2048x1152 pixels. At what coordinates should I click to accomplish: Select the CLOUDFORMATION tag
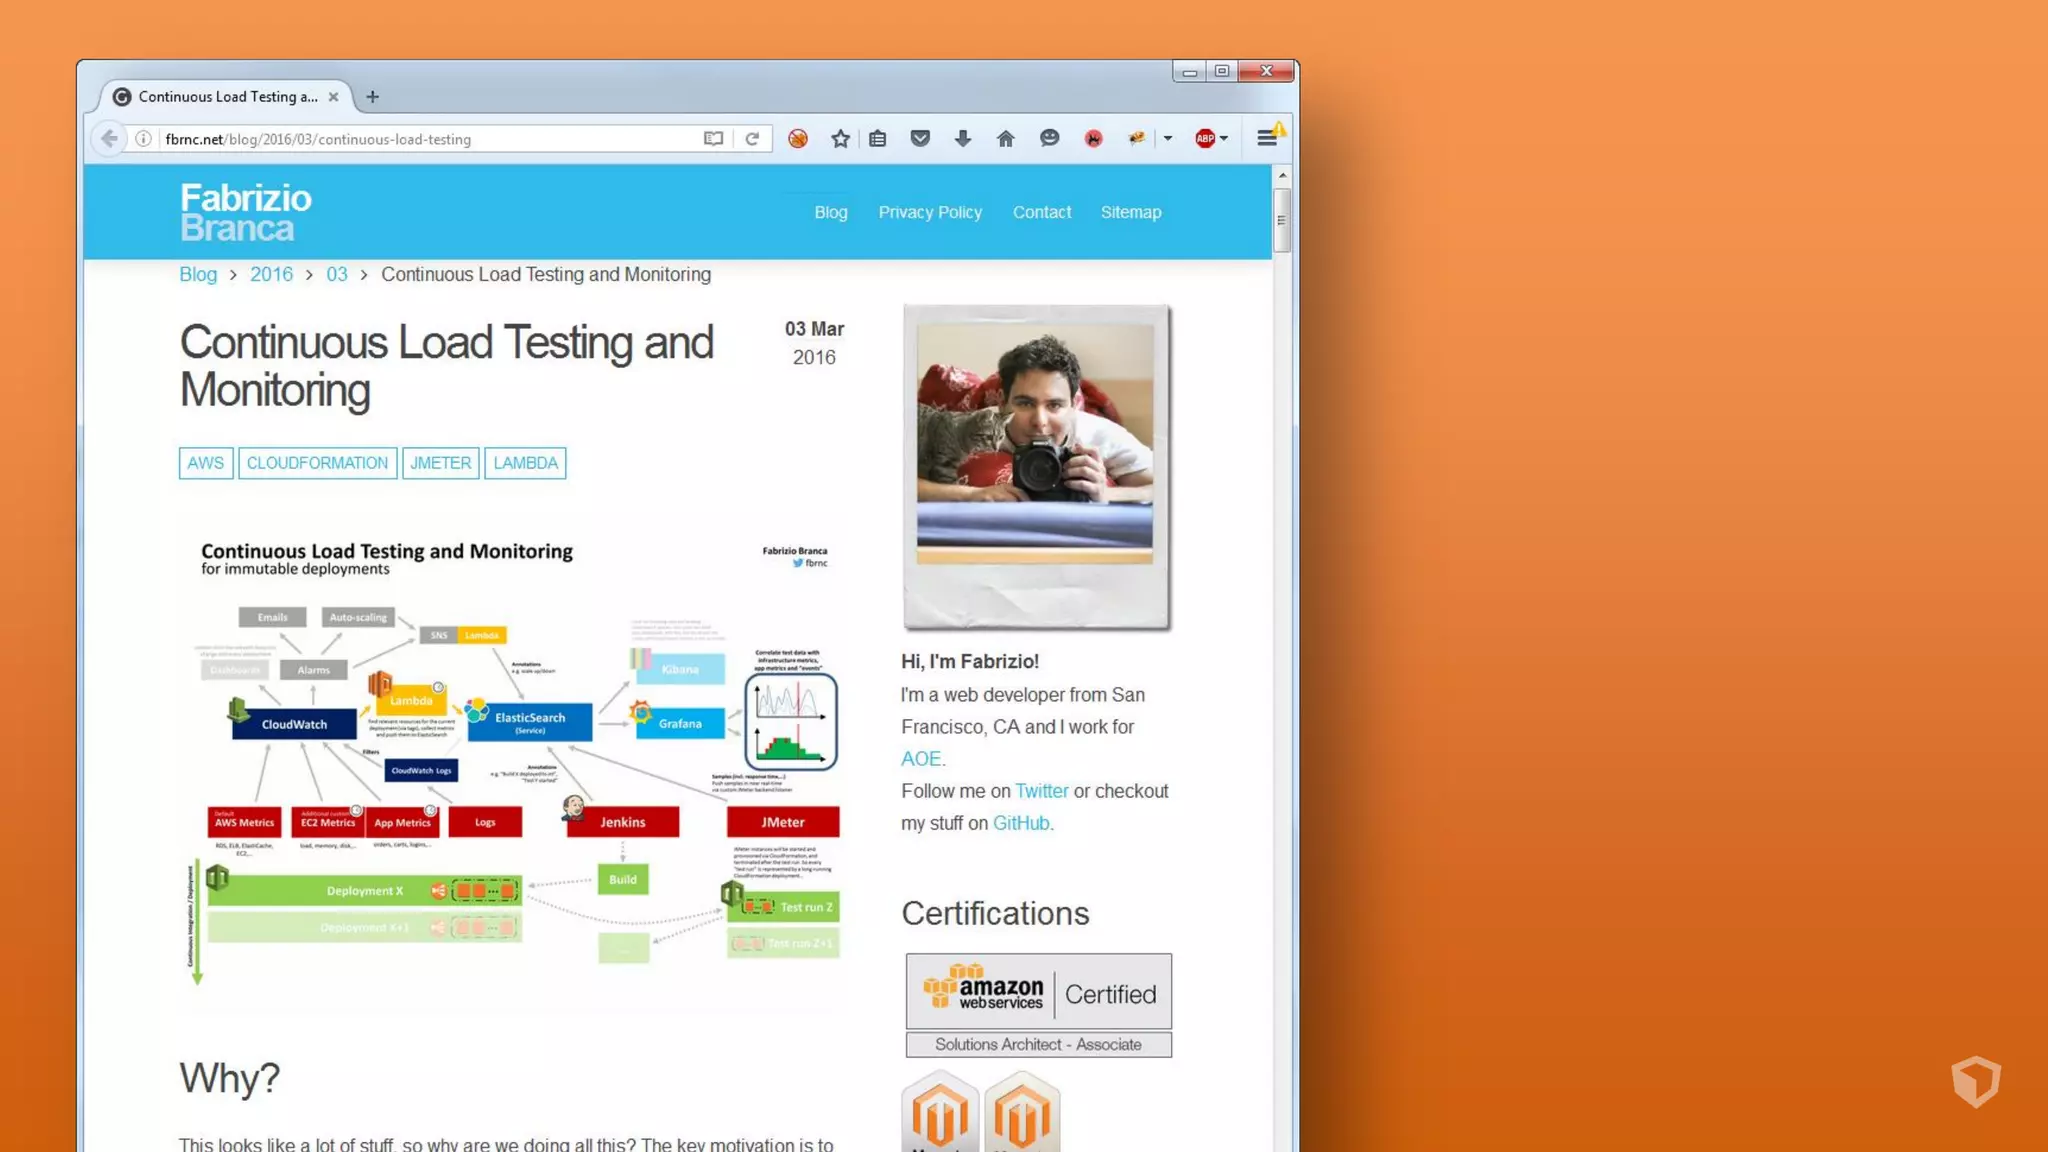pos(317,463)
